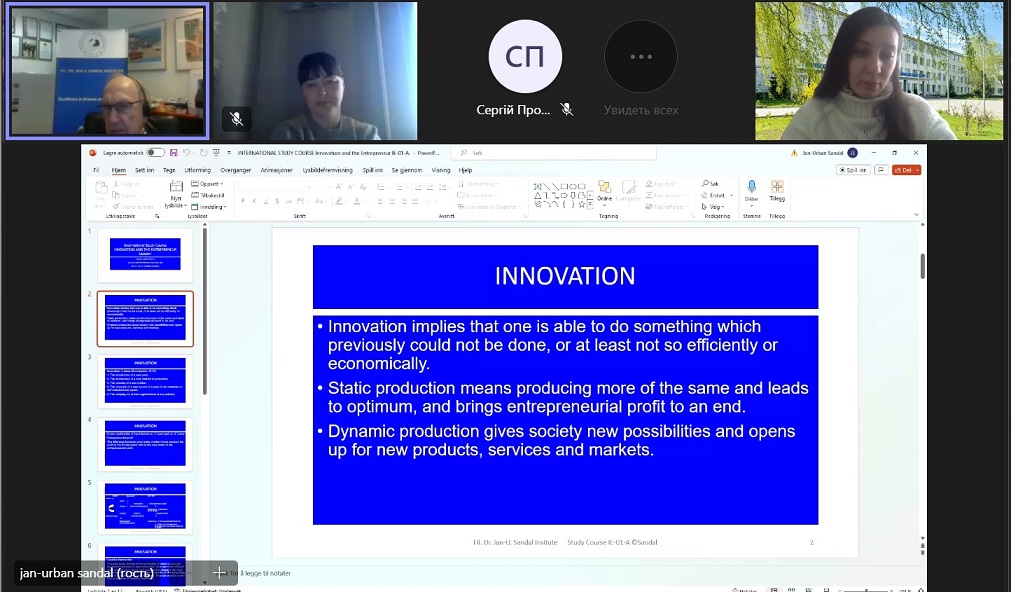Start slideshow from the quick access toolbar
Screen dimensions: 1011x592
tap(216, 153)
